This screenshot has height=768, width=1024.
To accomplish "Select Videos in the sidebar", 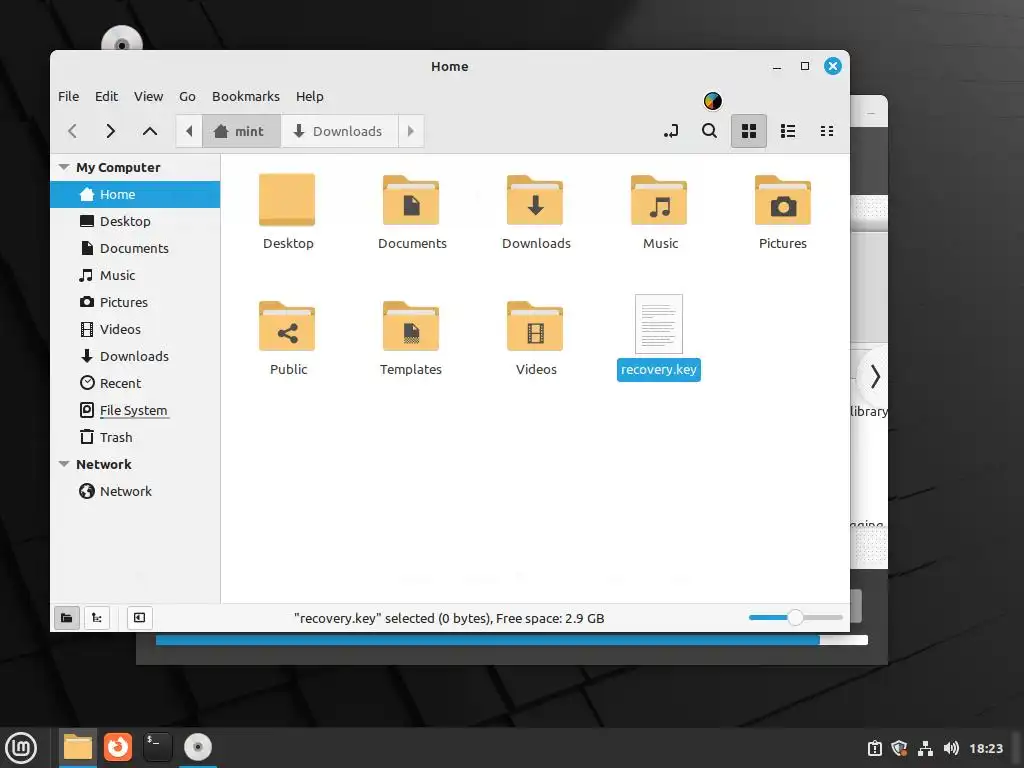I will point(135,329).
